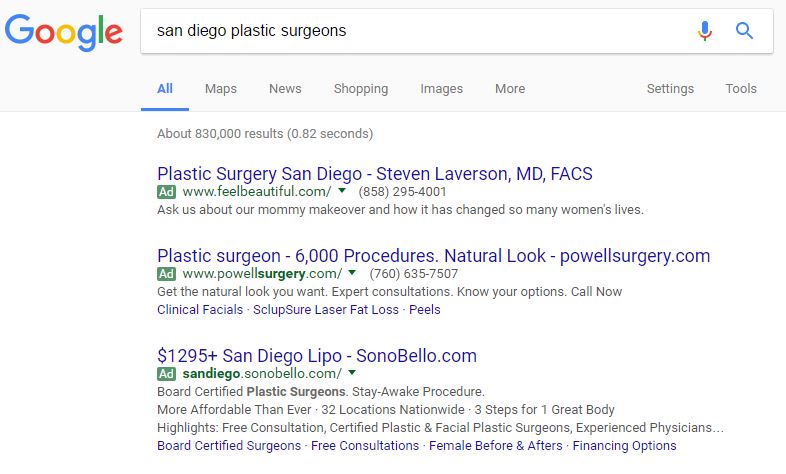Click the magnifying glass search icon
The height and width of the screenshot is (474, 786).
[x=744, y=31]
